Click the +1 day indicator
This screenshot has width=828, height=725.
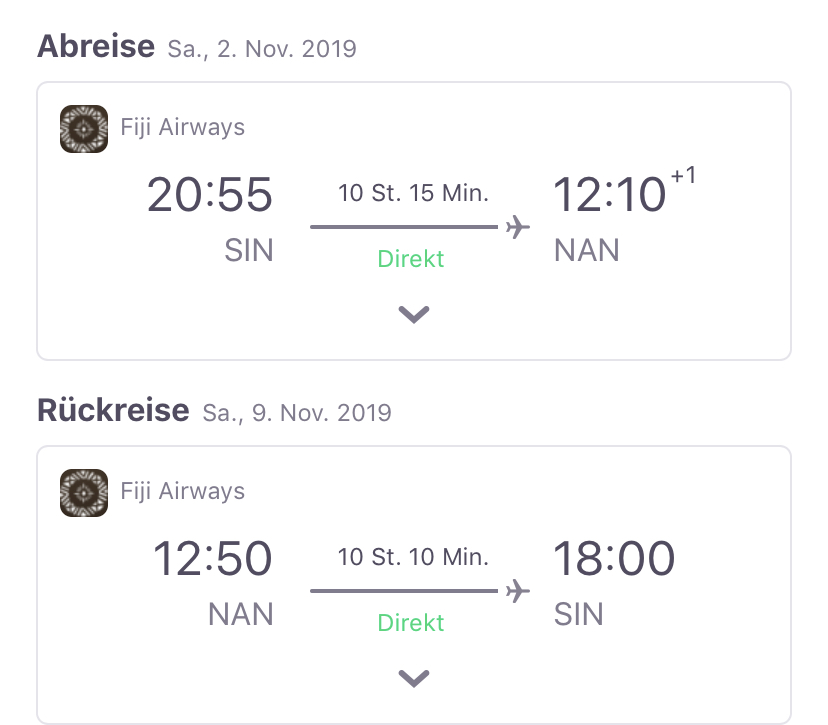[683, 175]
